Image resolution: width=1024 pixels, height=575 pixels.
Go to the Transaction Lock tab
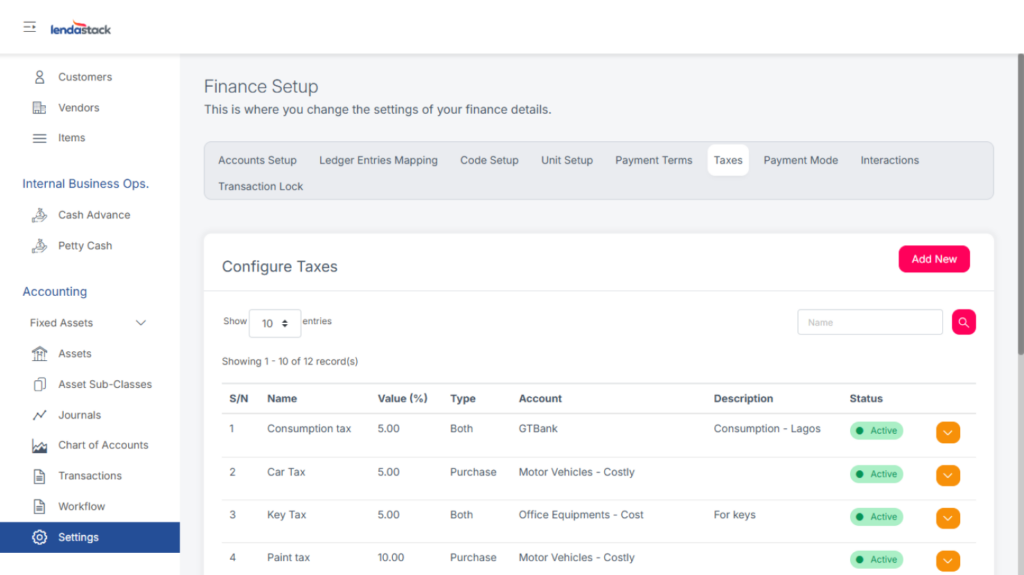260,187
